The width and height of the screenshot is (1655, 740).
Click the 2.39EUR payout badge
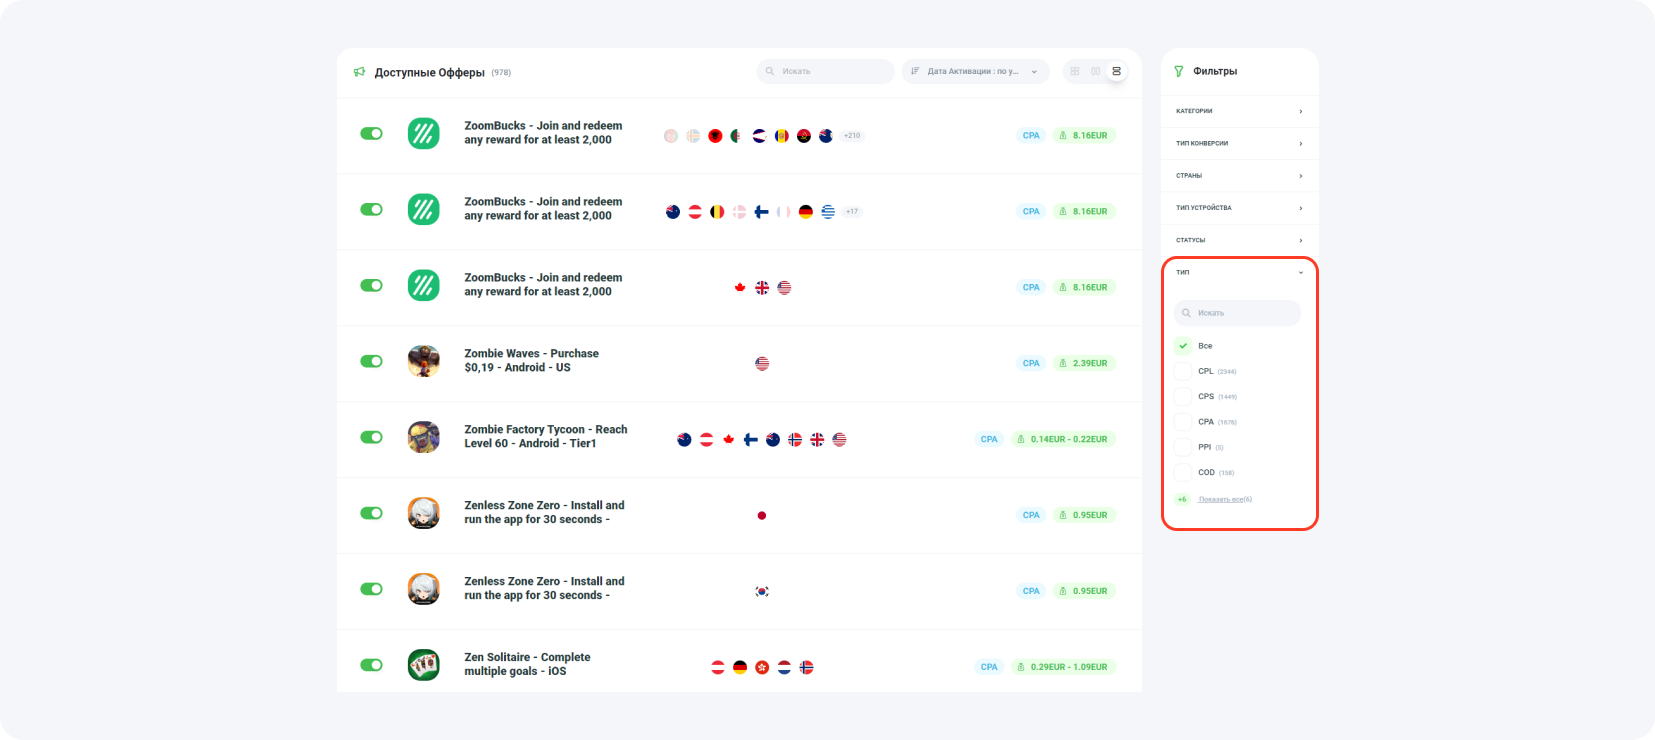pos(1083,363)
